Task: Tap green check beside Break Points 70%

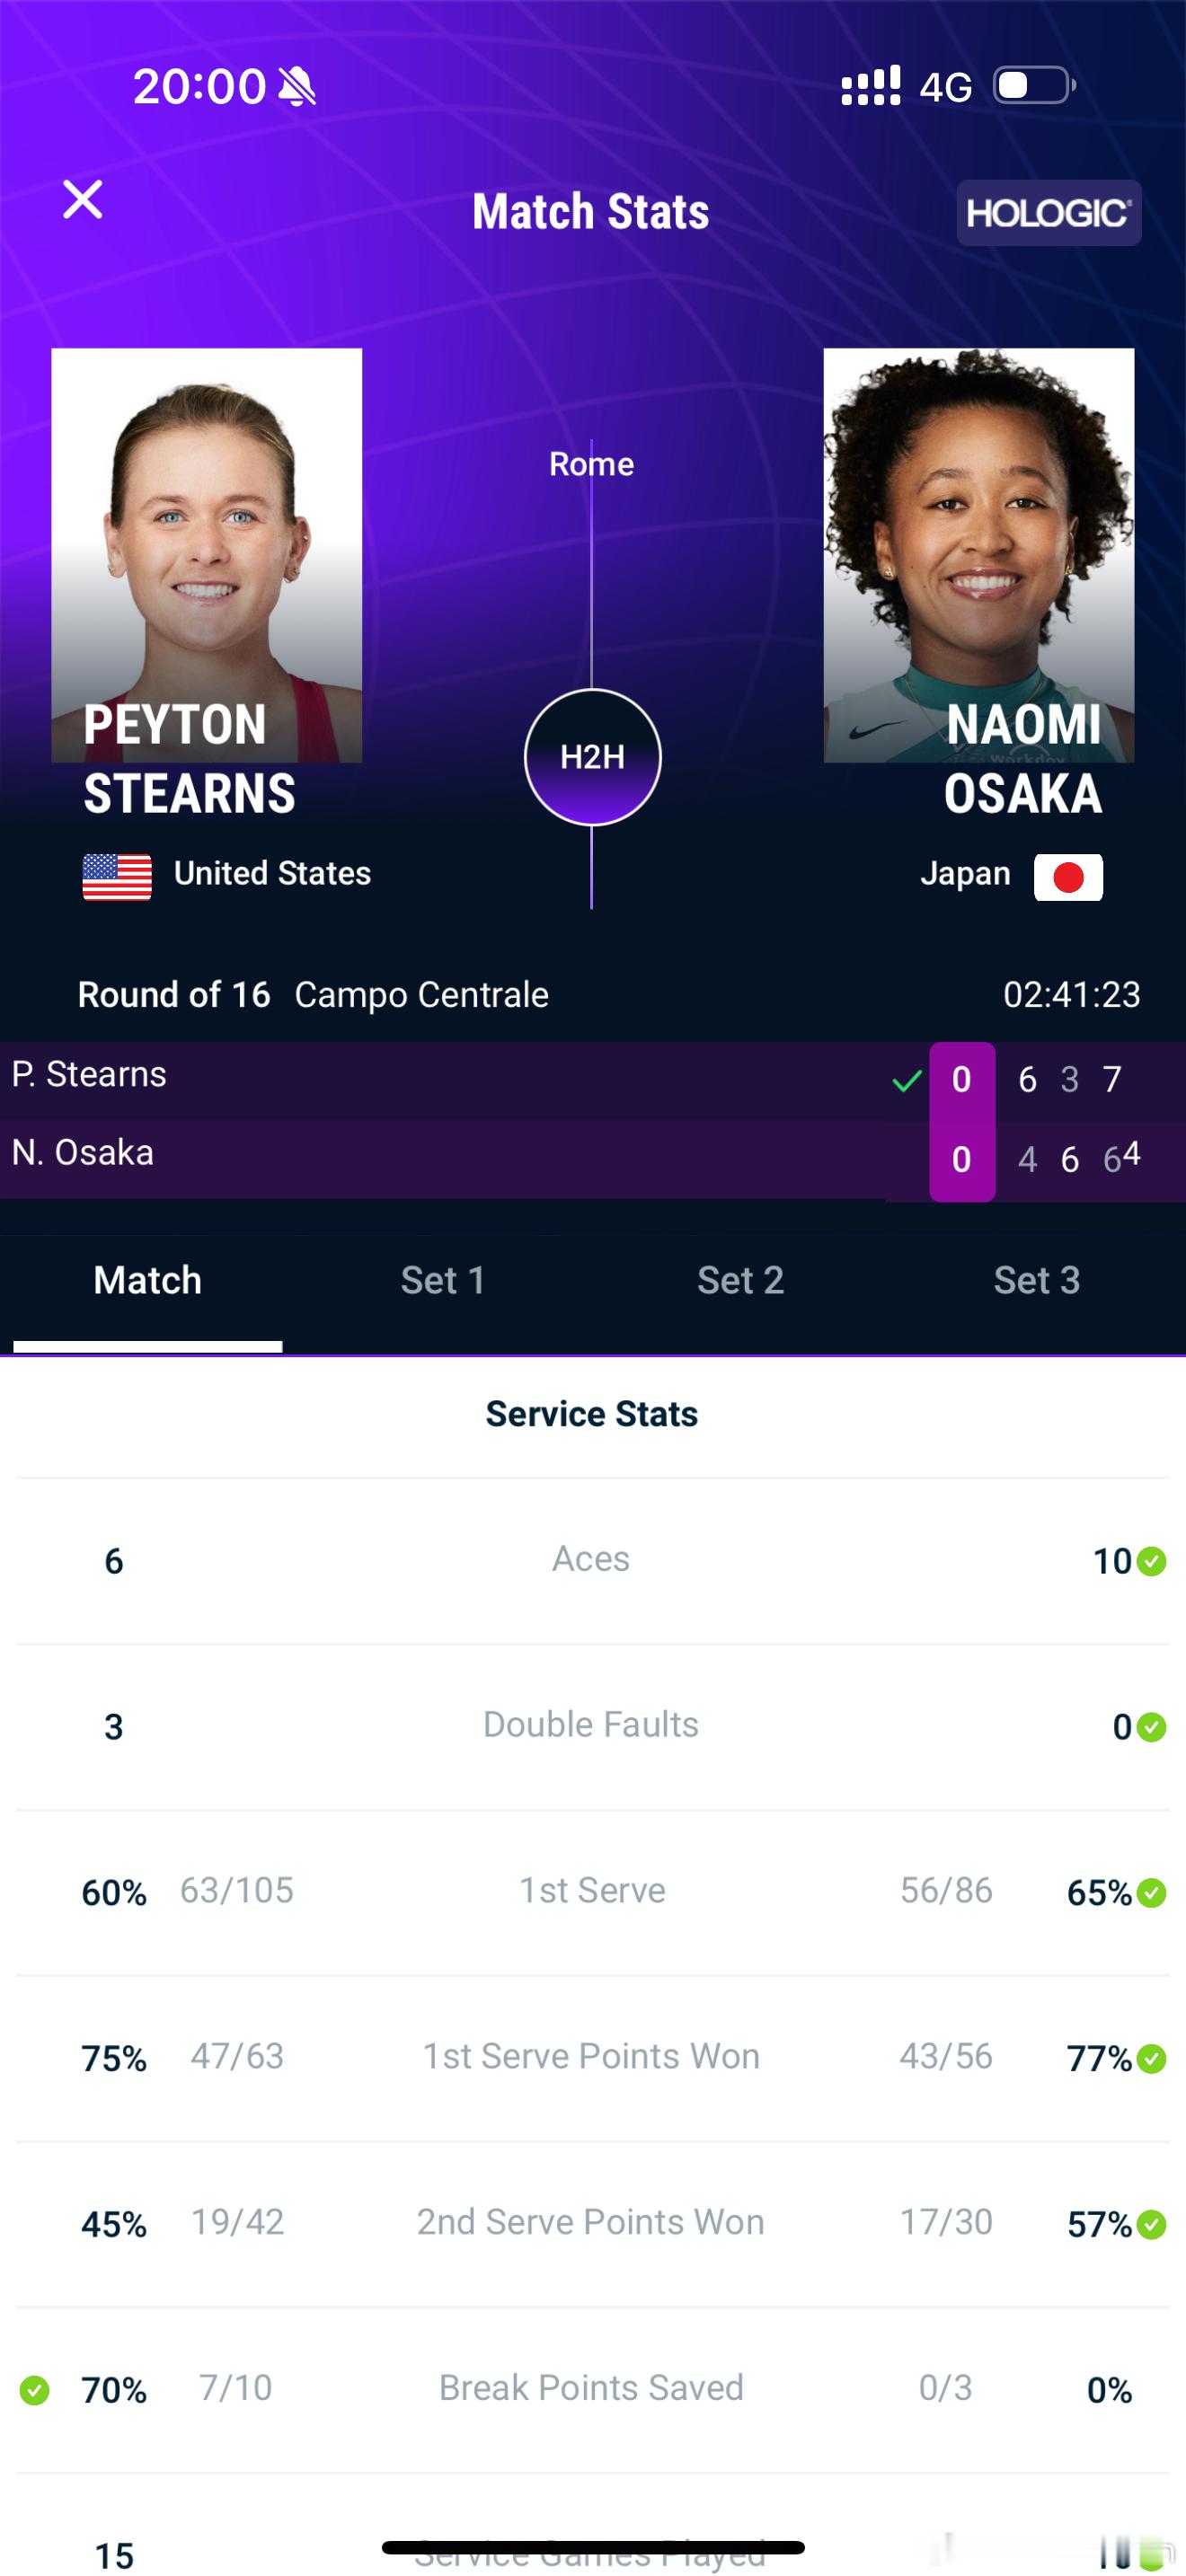Action: [x=35, y=2390]
